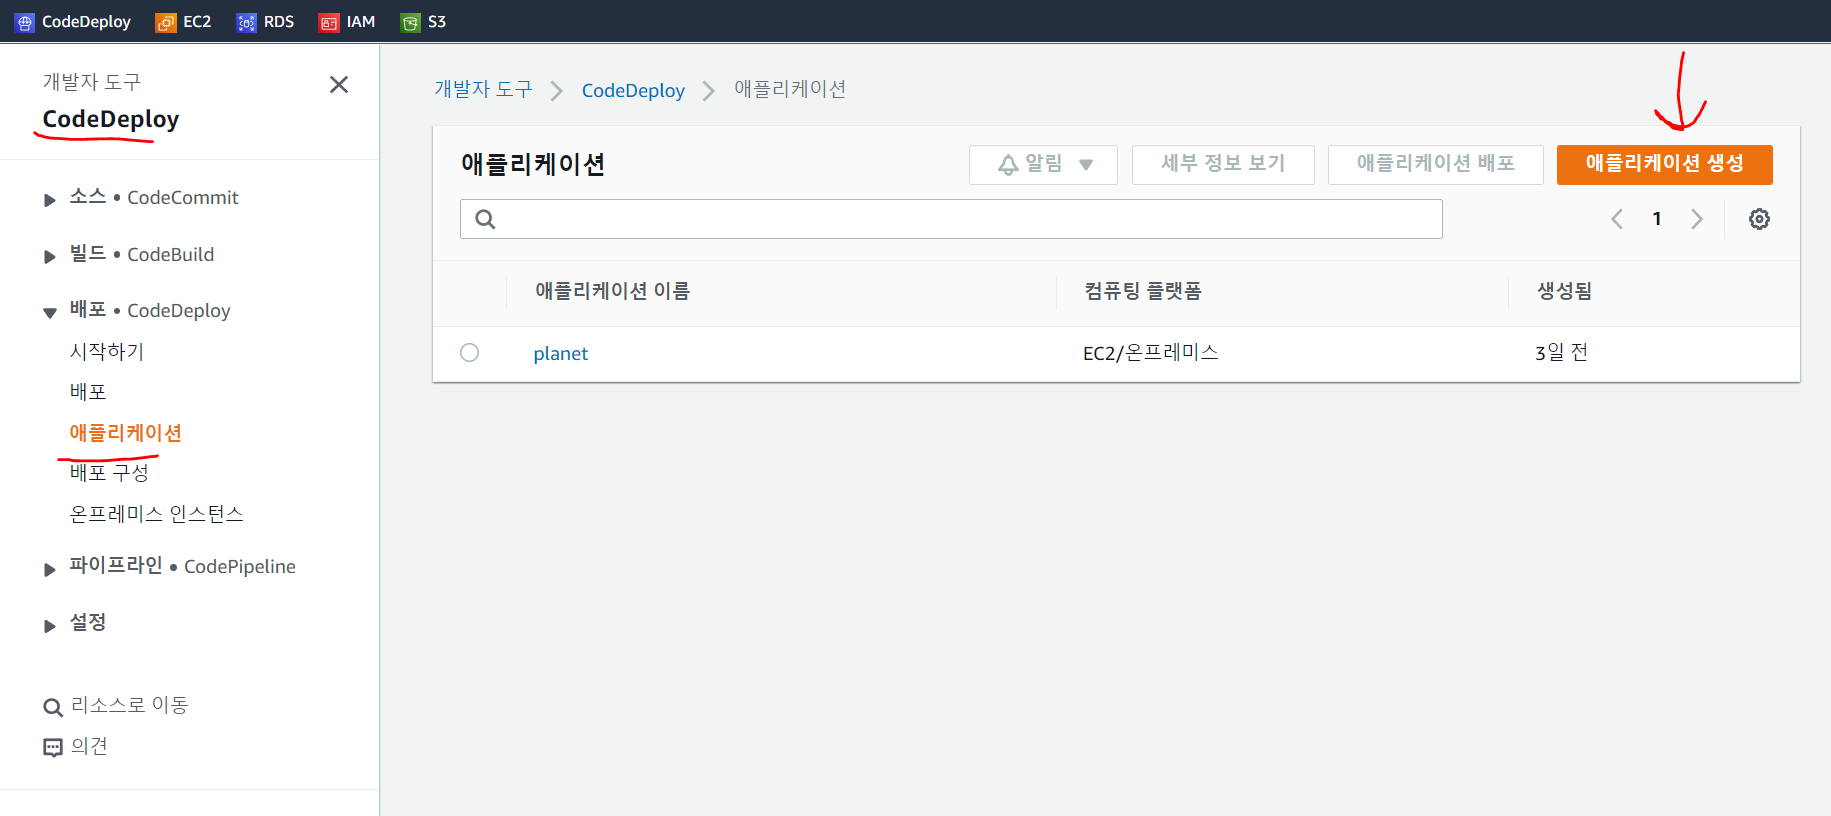Screen dimensions: 1831x816
Task: Click the bell icon on 알림 button
Action: click(1008, 165)
